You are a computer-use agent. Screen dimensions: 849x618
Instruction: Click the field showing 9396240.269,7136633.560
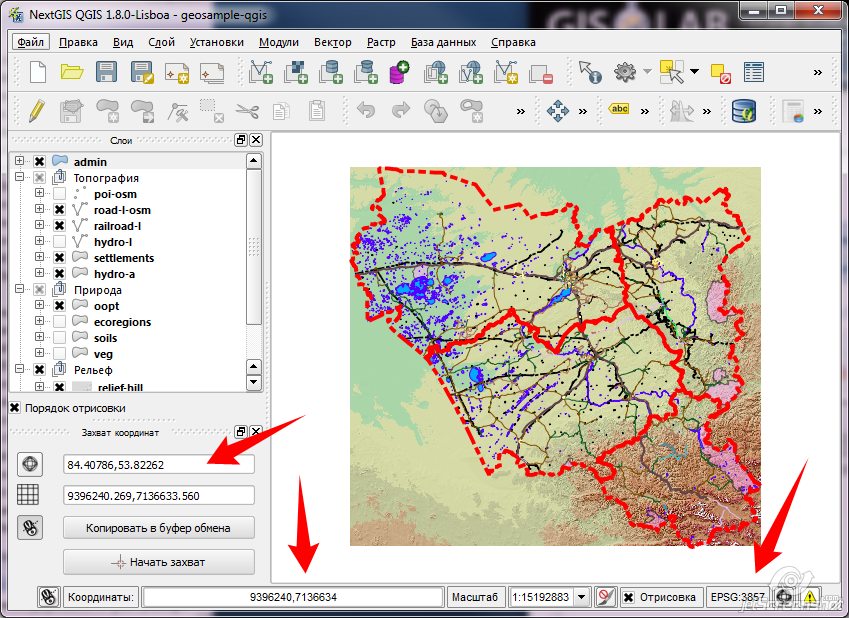point(159,496)
